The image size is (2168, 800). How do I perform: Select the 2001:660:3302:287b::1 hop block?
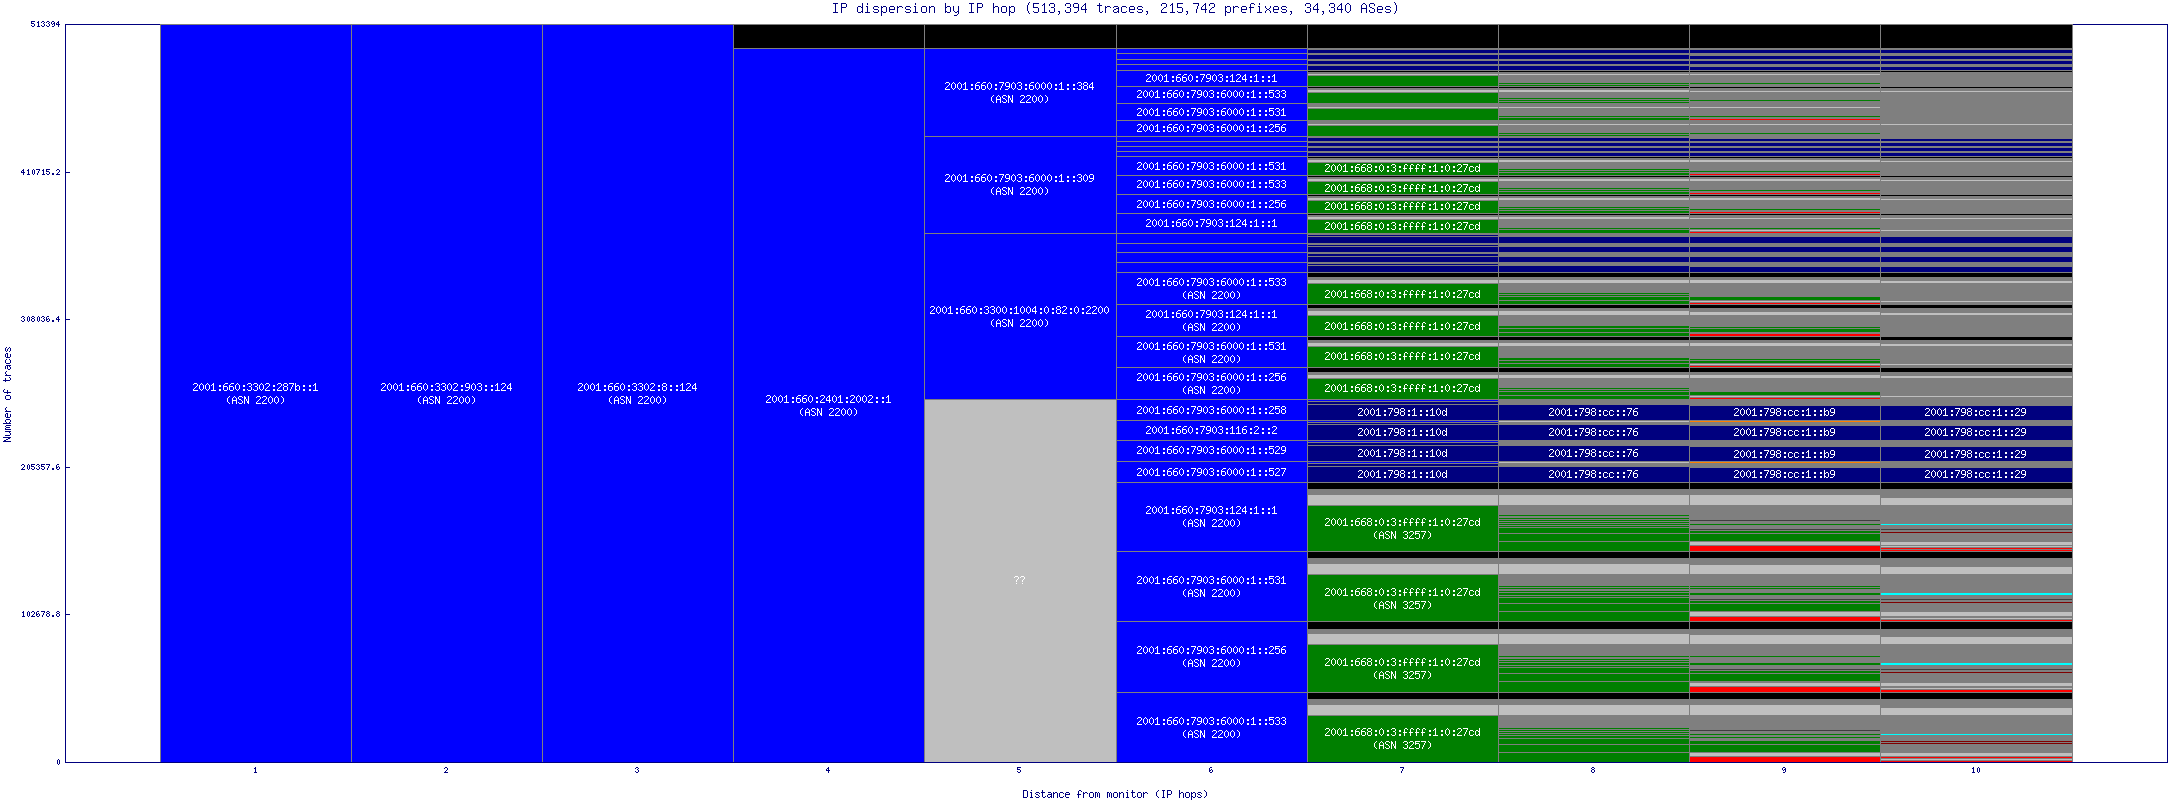tap(255, 393)
